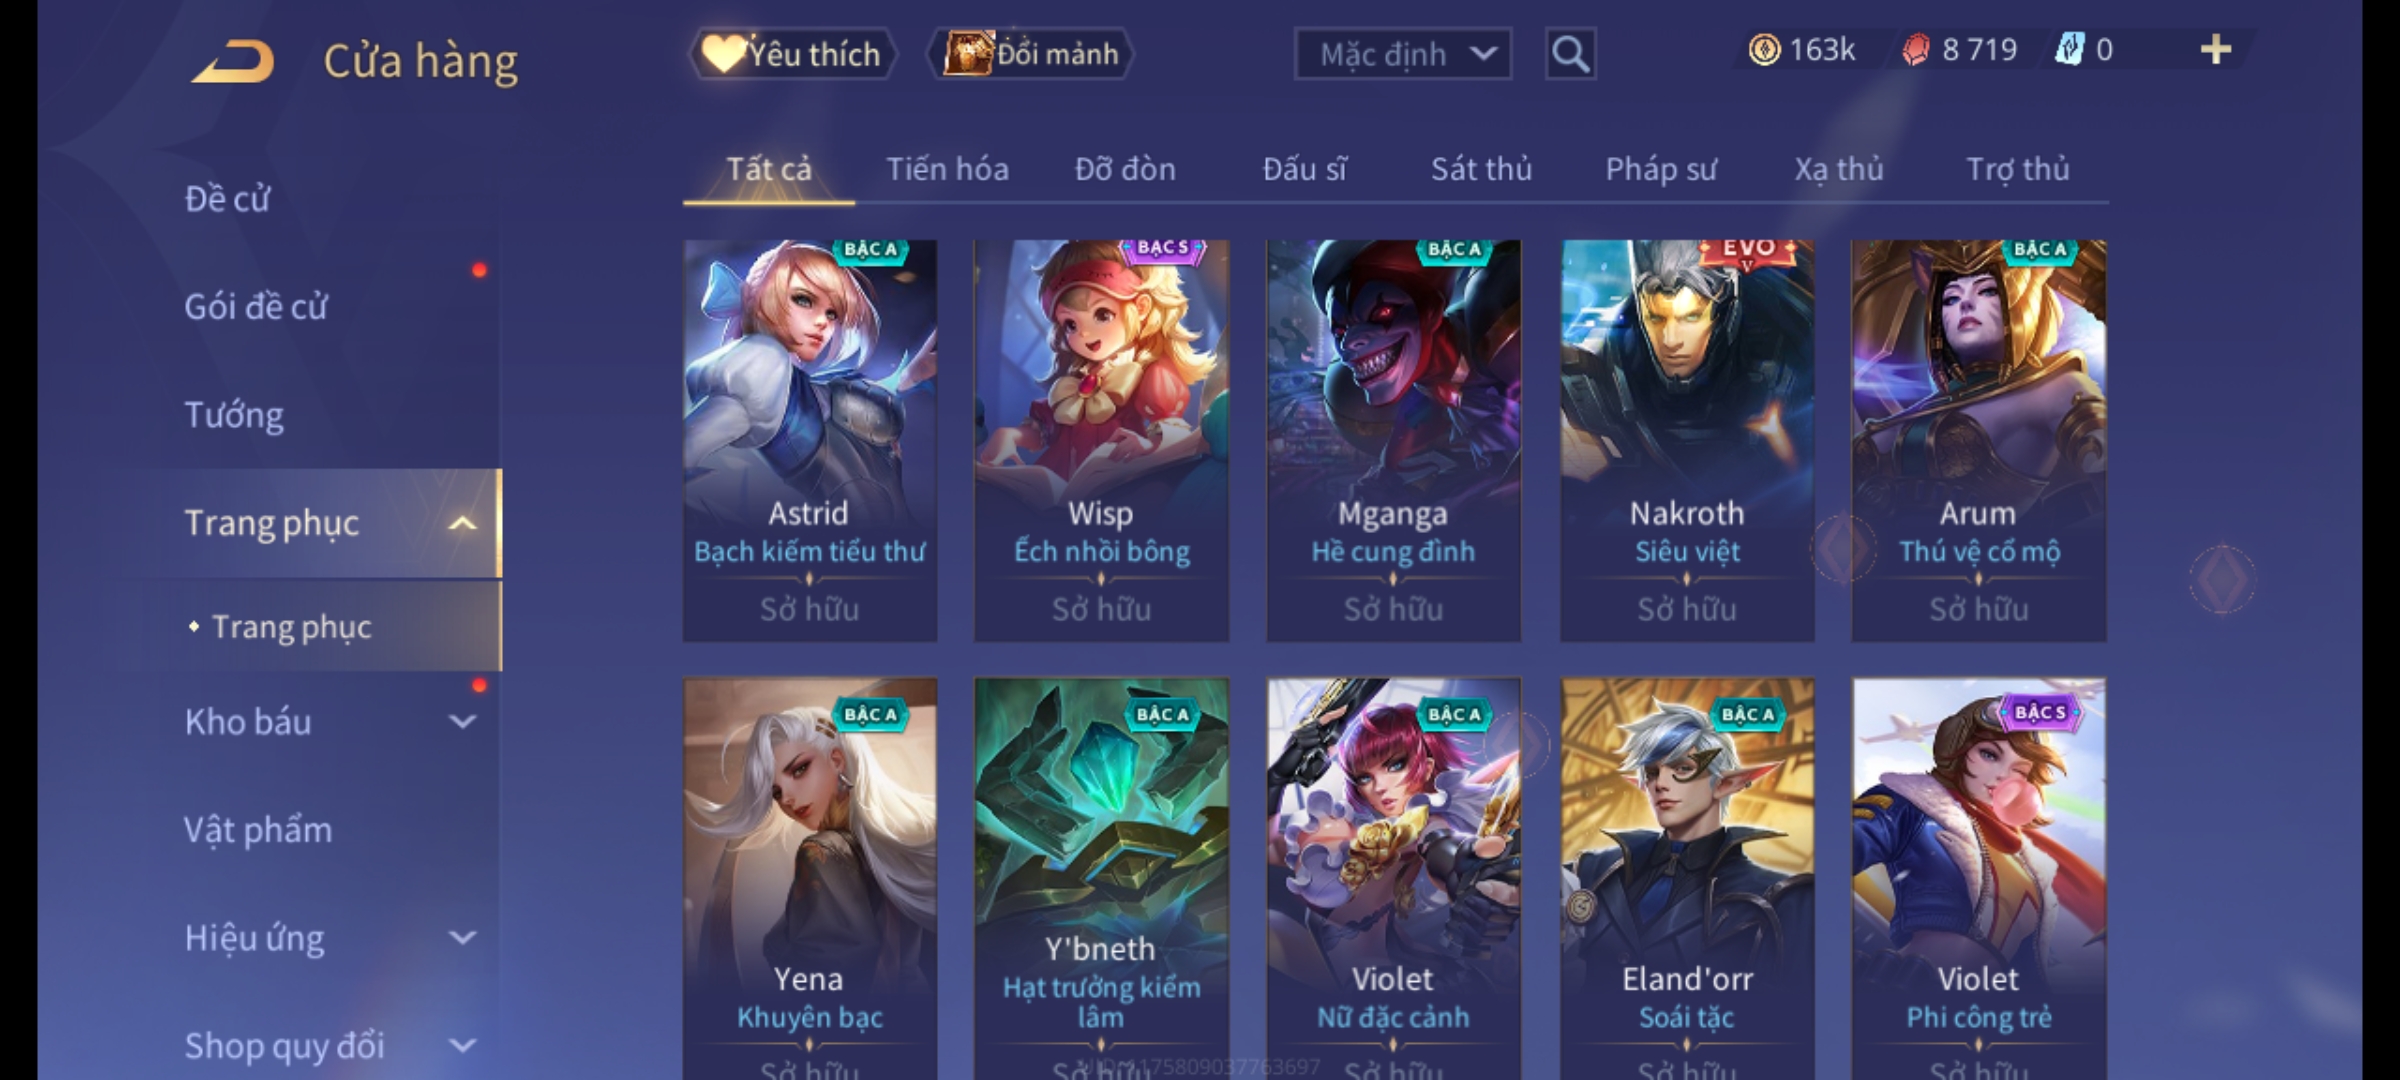Switch to the Sát thủ tab
This screenshot has width=2400, height=1080.
(x=1481, y=169)
